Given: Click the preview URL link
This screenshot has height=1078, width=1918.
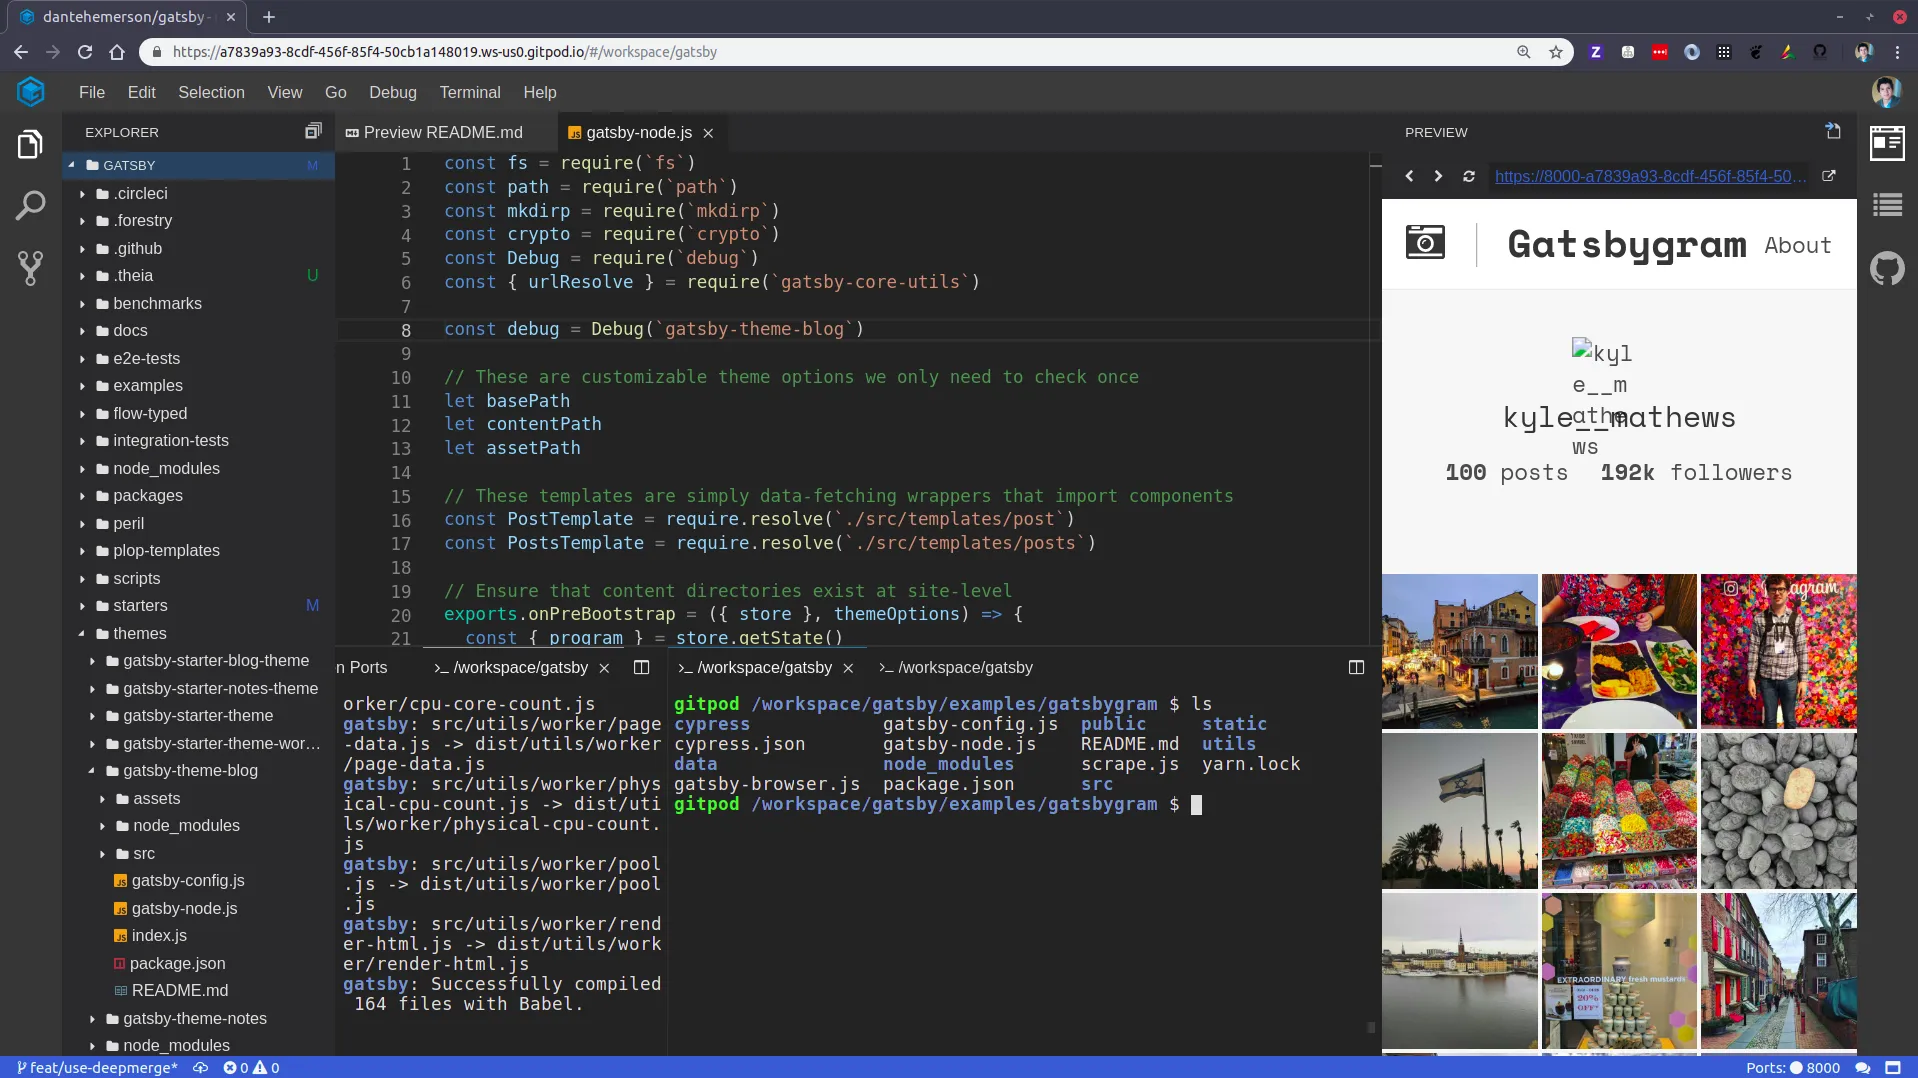Looking at the screenshot, I should (1650, 176).
